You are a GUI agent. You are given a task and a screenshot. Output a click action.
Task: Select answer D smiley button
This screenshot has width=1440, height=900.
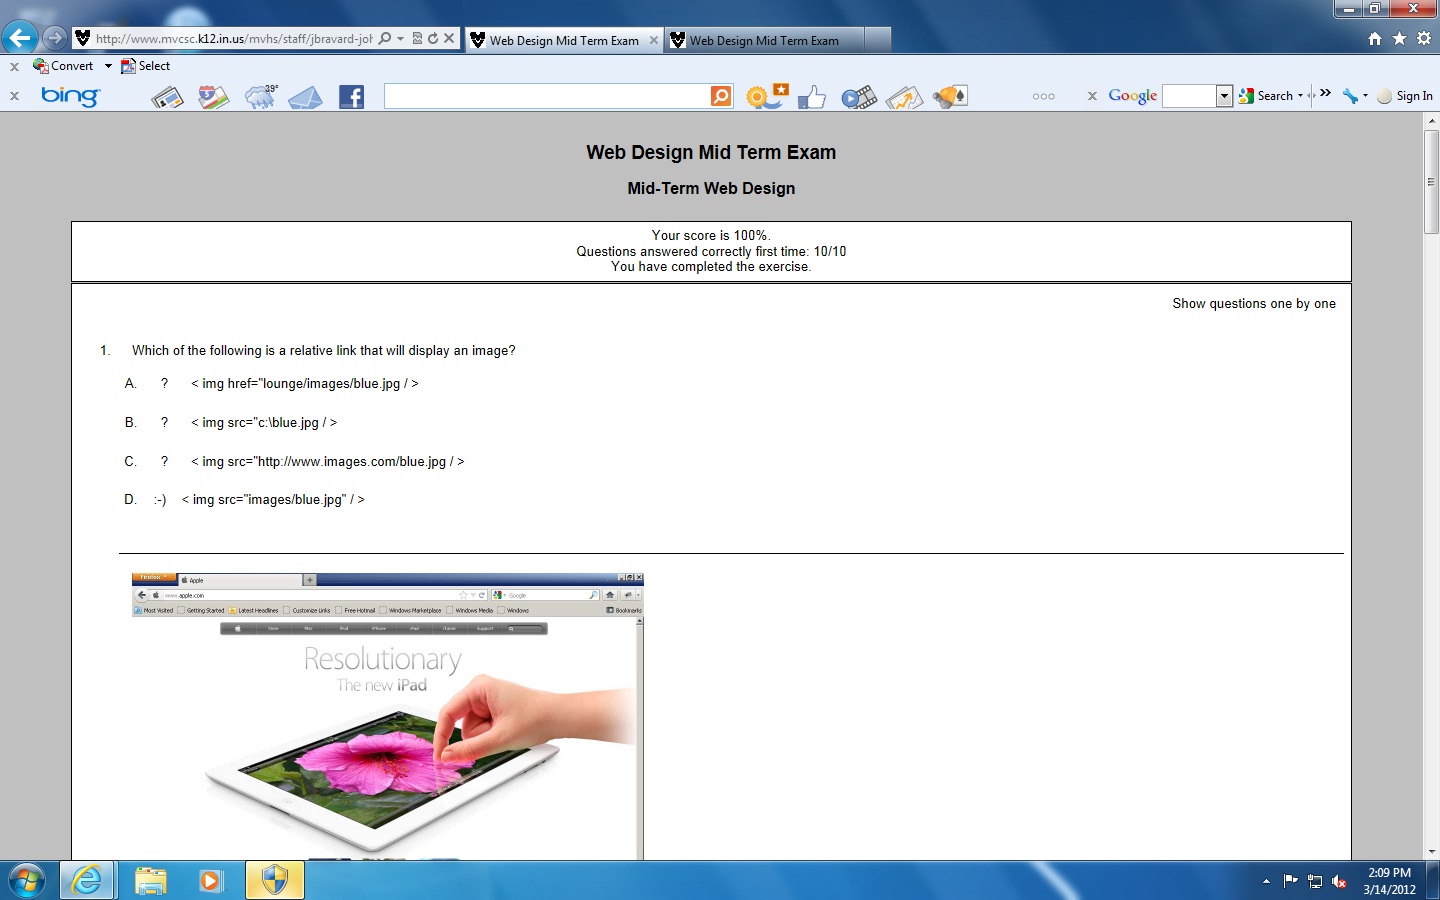click(160, 500)
